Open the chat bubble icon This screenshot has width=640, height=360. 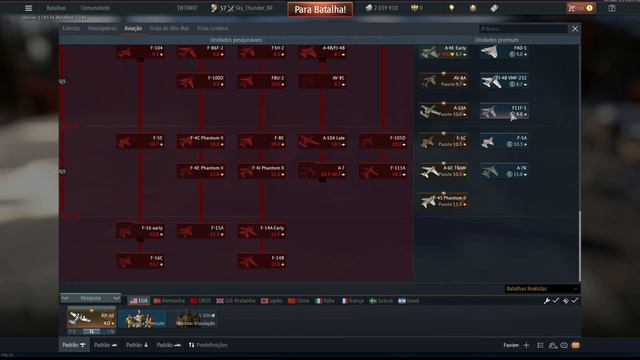[x=564, y=345]
